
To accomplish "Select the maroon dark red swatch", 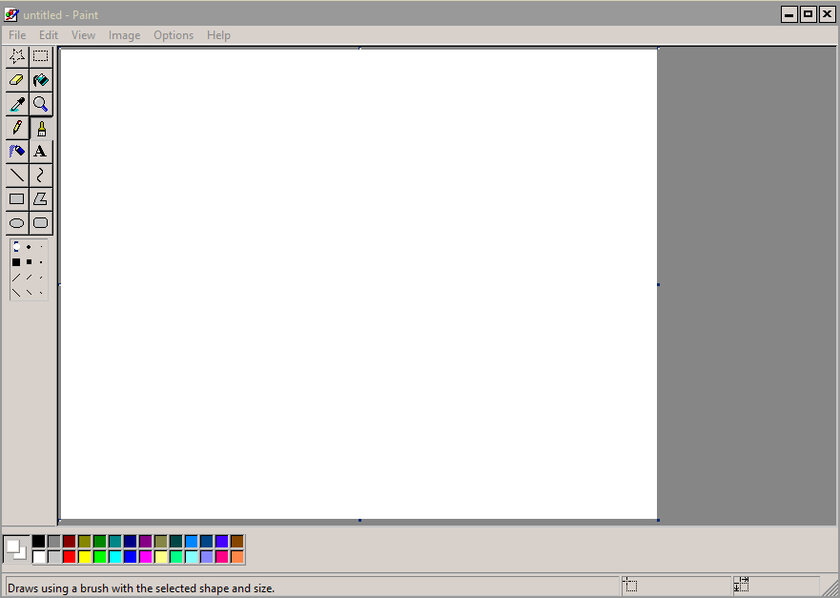I will pos(69,541).
